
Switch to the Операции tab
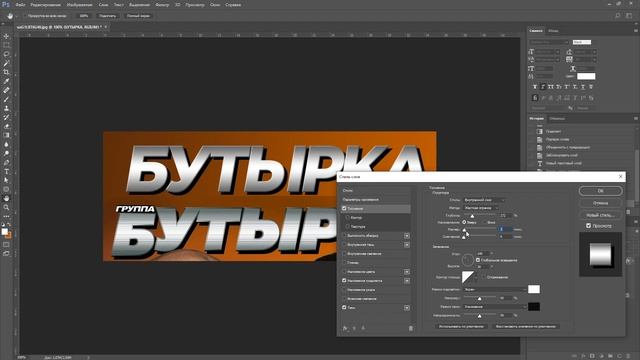[557, 119]
